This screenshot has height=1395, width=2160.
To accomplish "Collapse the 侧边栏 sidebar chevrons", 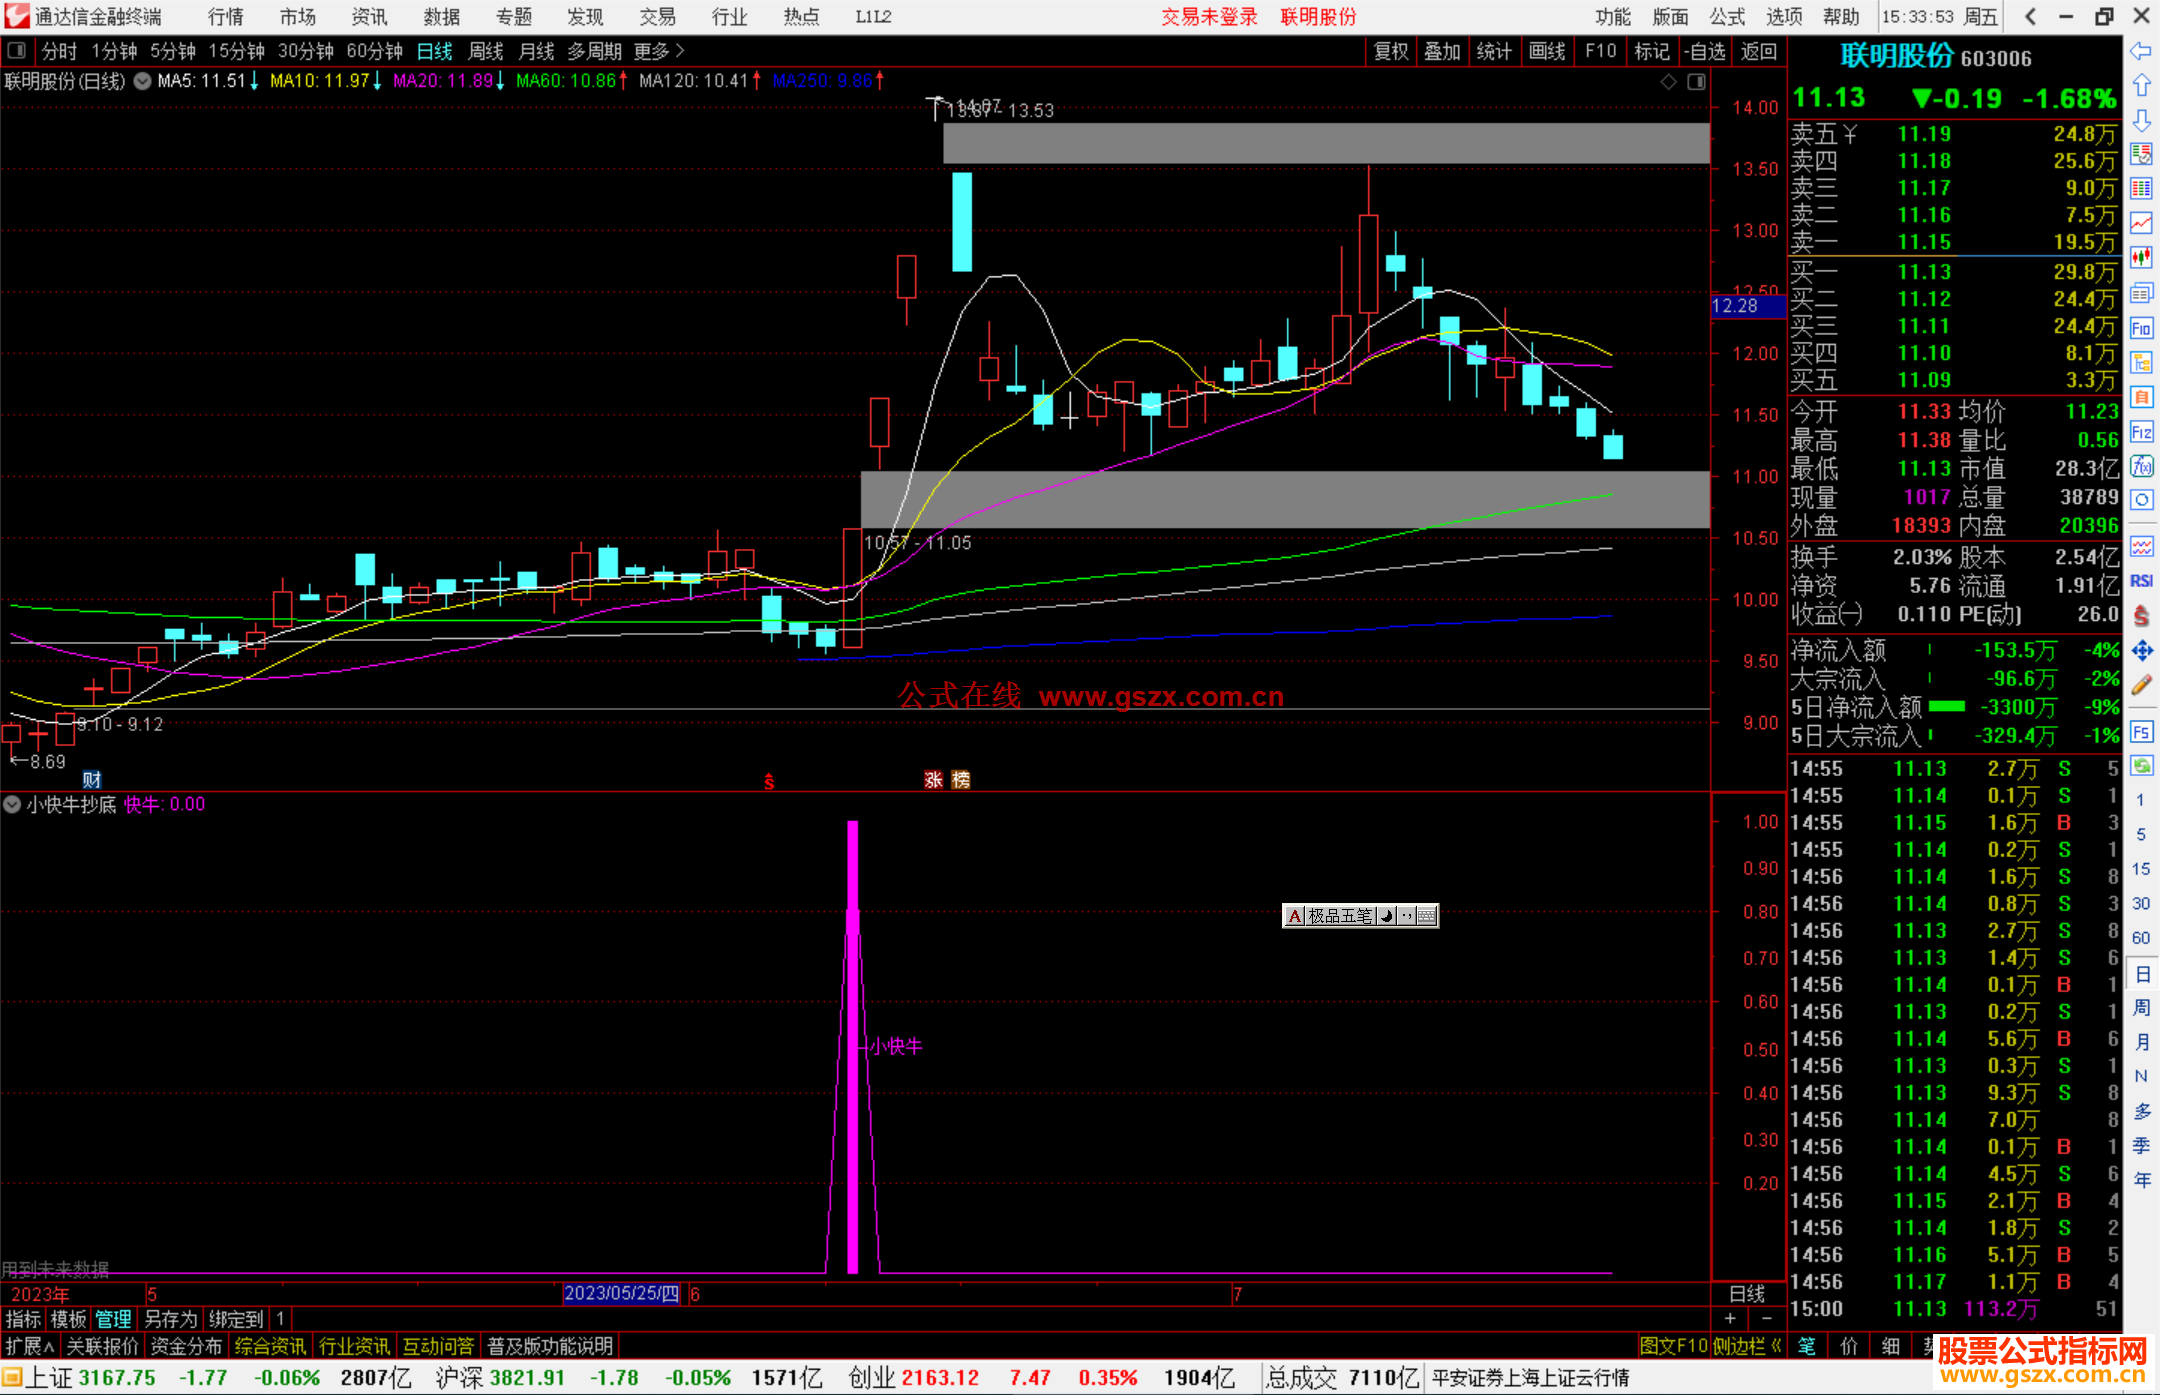I will pyautogui.click(x=1776, y=1346).
